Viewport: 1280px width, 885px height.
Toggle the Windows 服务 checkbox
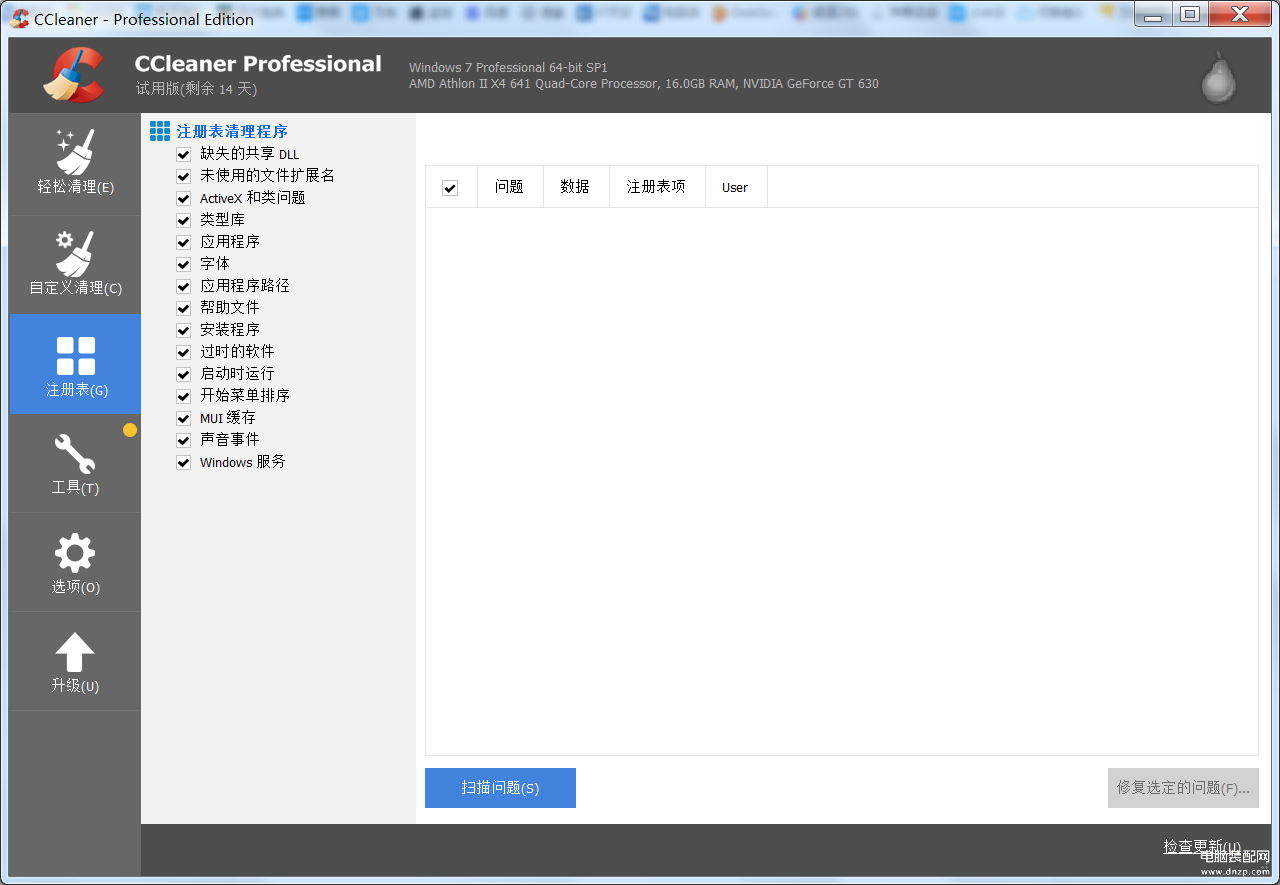pyautogui.click(x=183, y=462)
